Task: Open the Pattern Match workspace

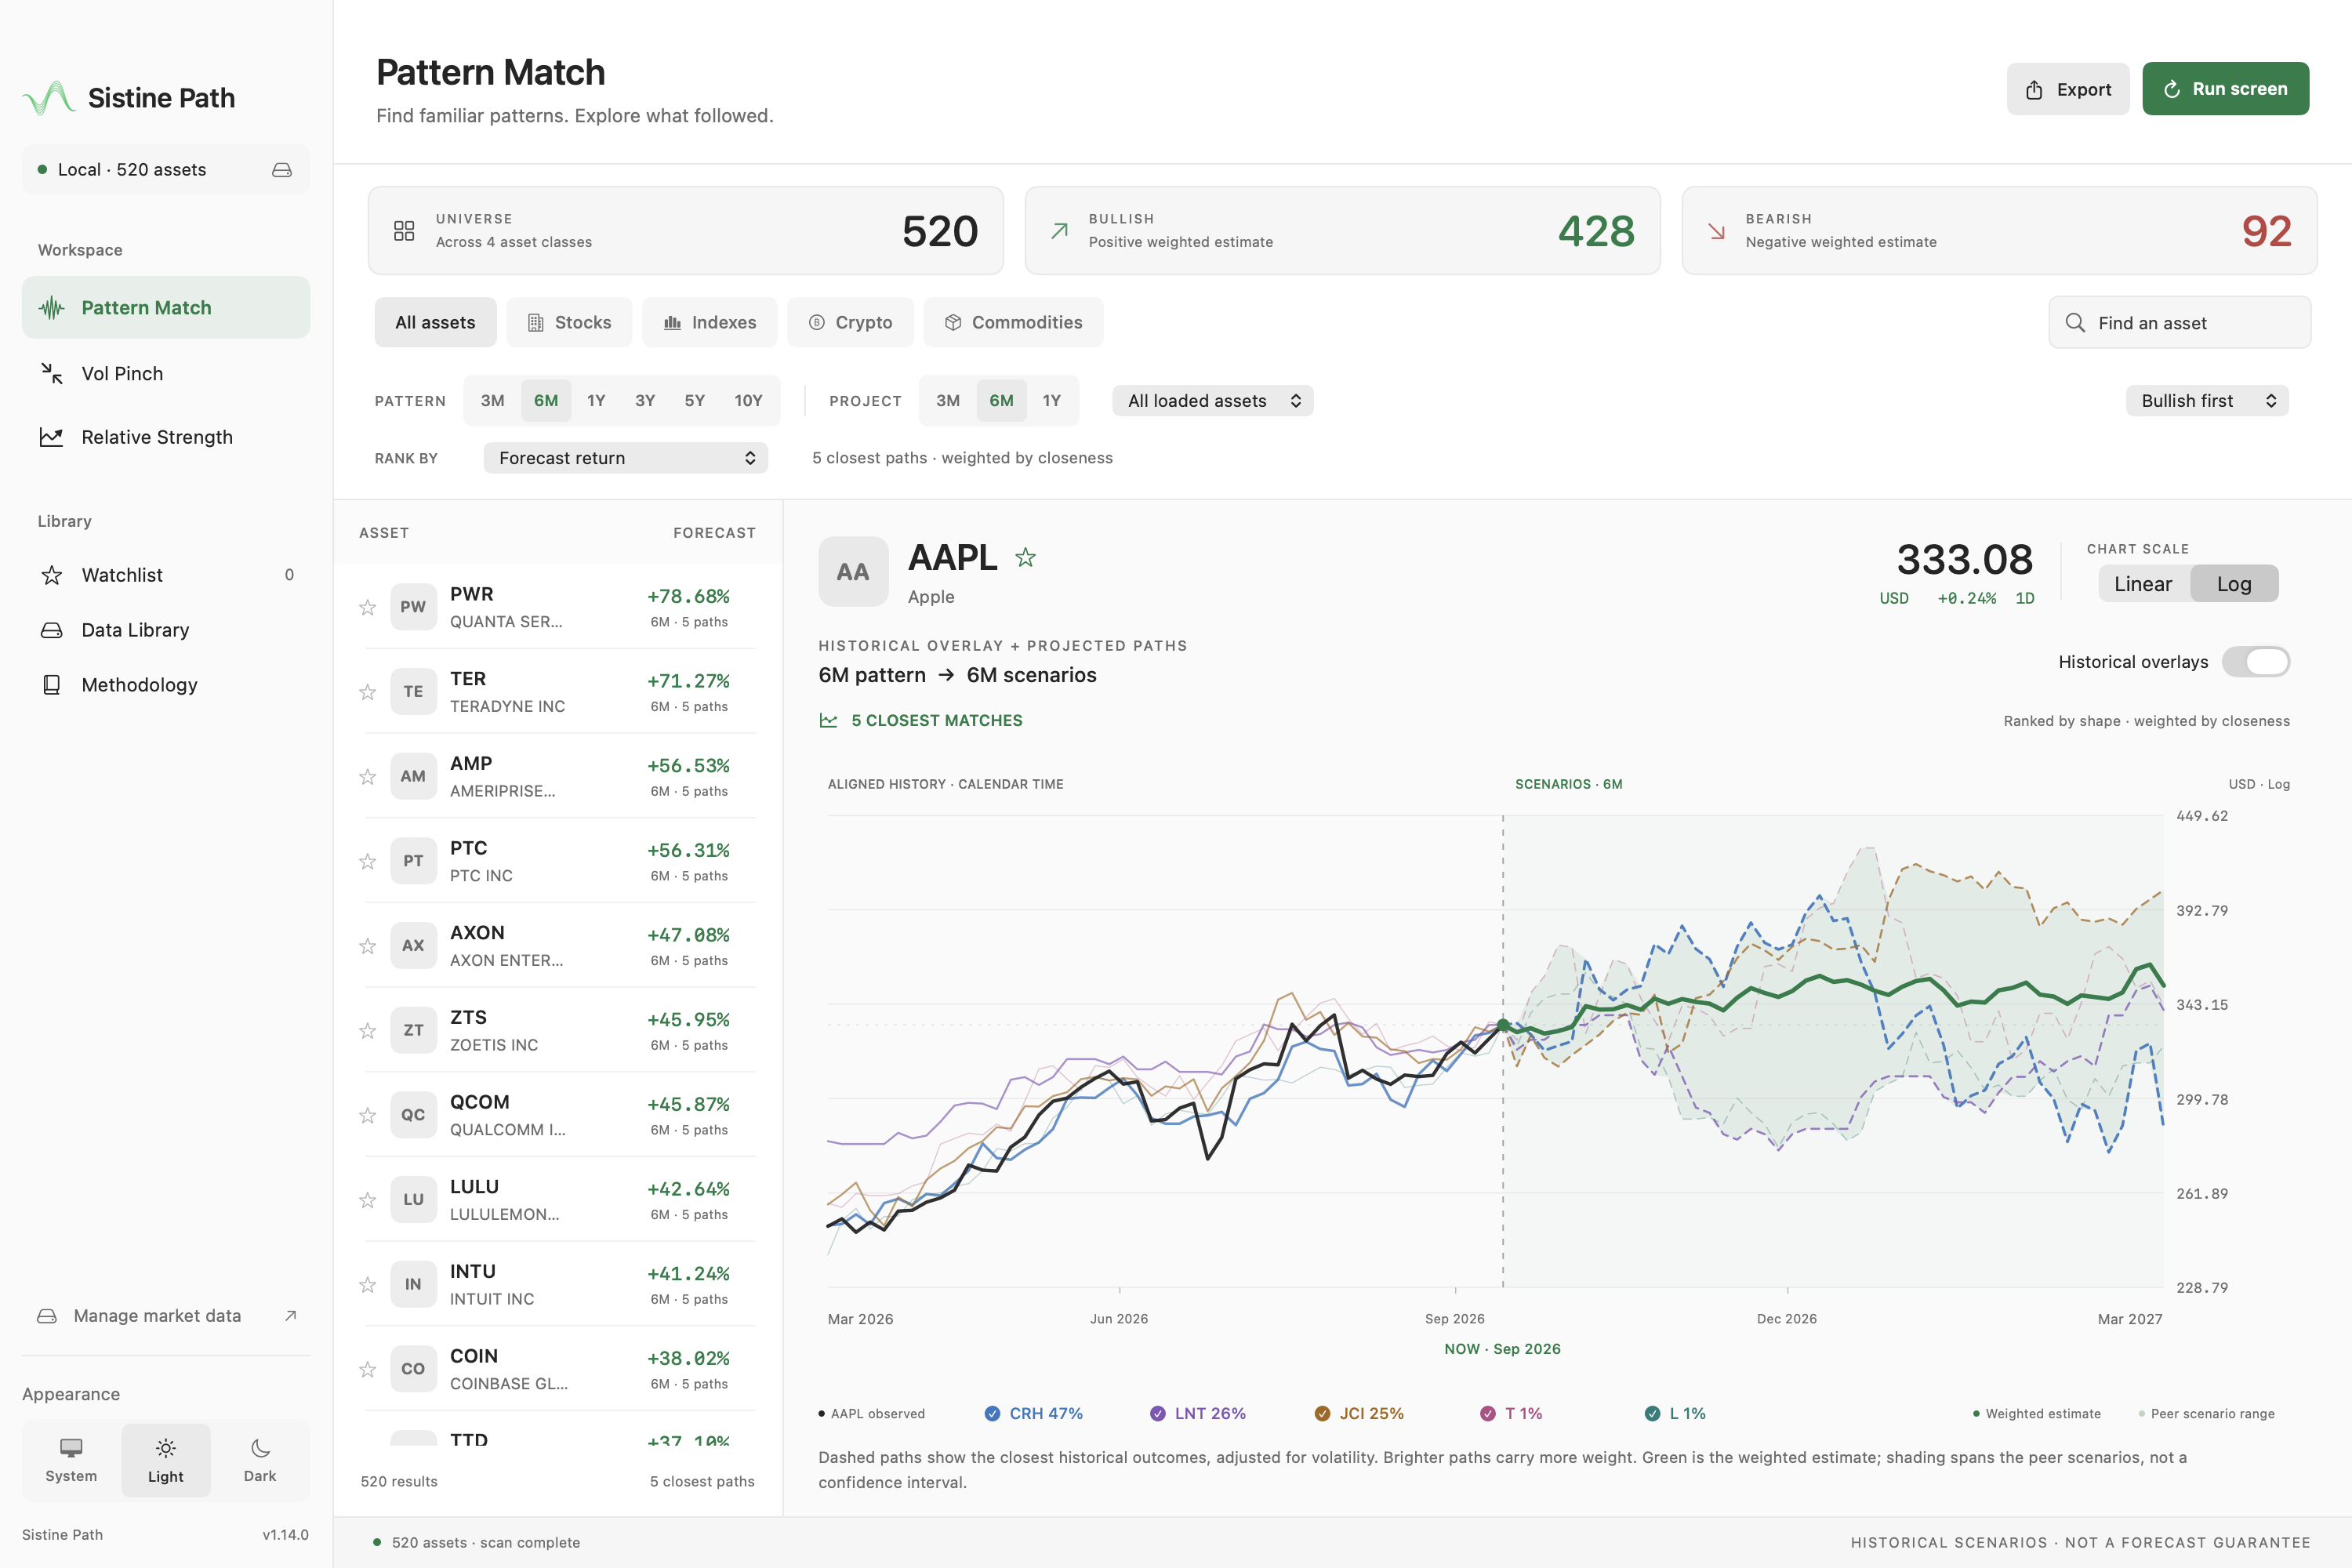Action: tap(166, 307)
